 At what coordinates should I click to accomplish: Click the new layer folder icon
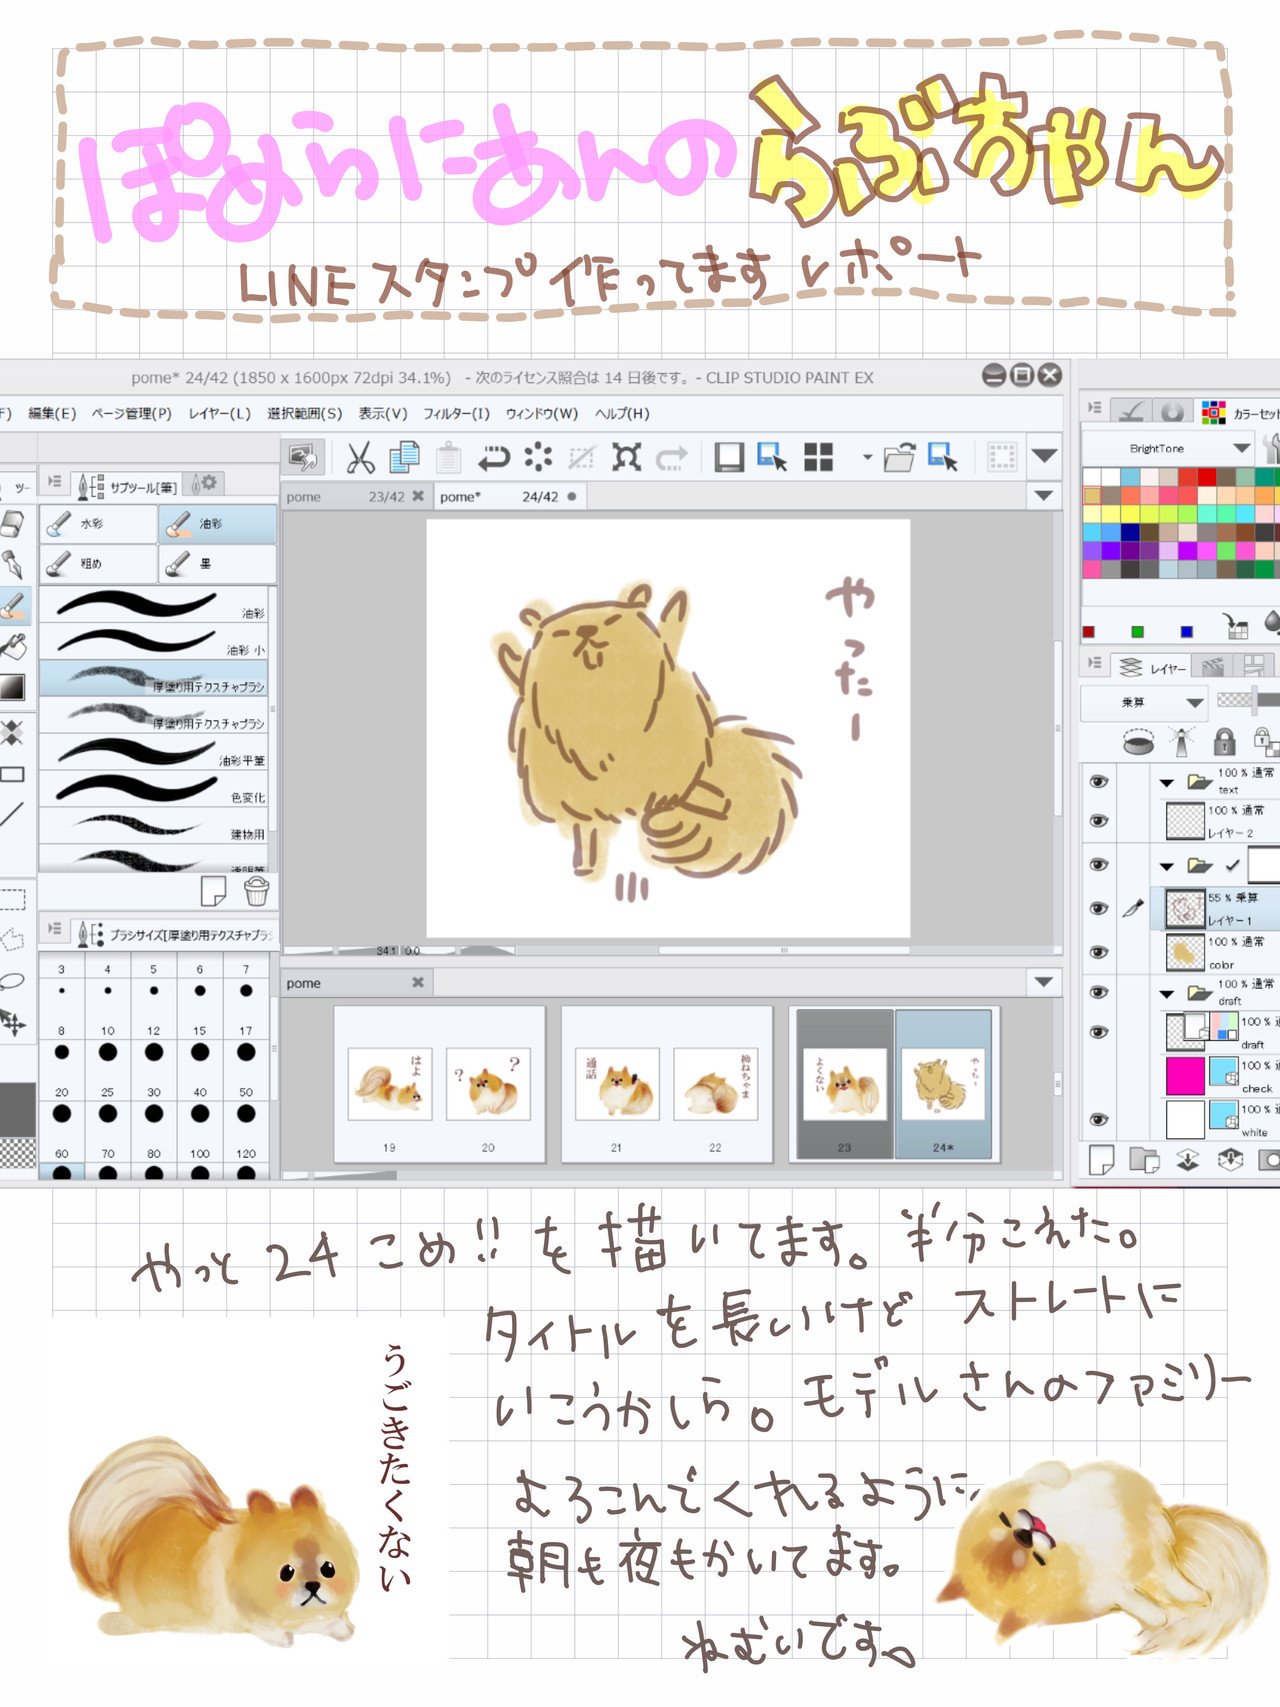(1144, 1160)
